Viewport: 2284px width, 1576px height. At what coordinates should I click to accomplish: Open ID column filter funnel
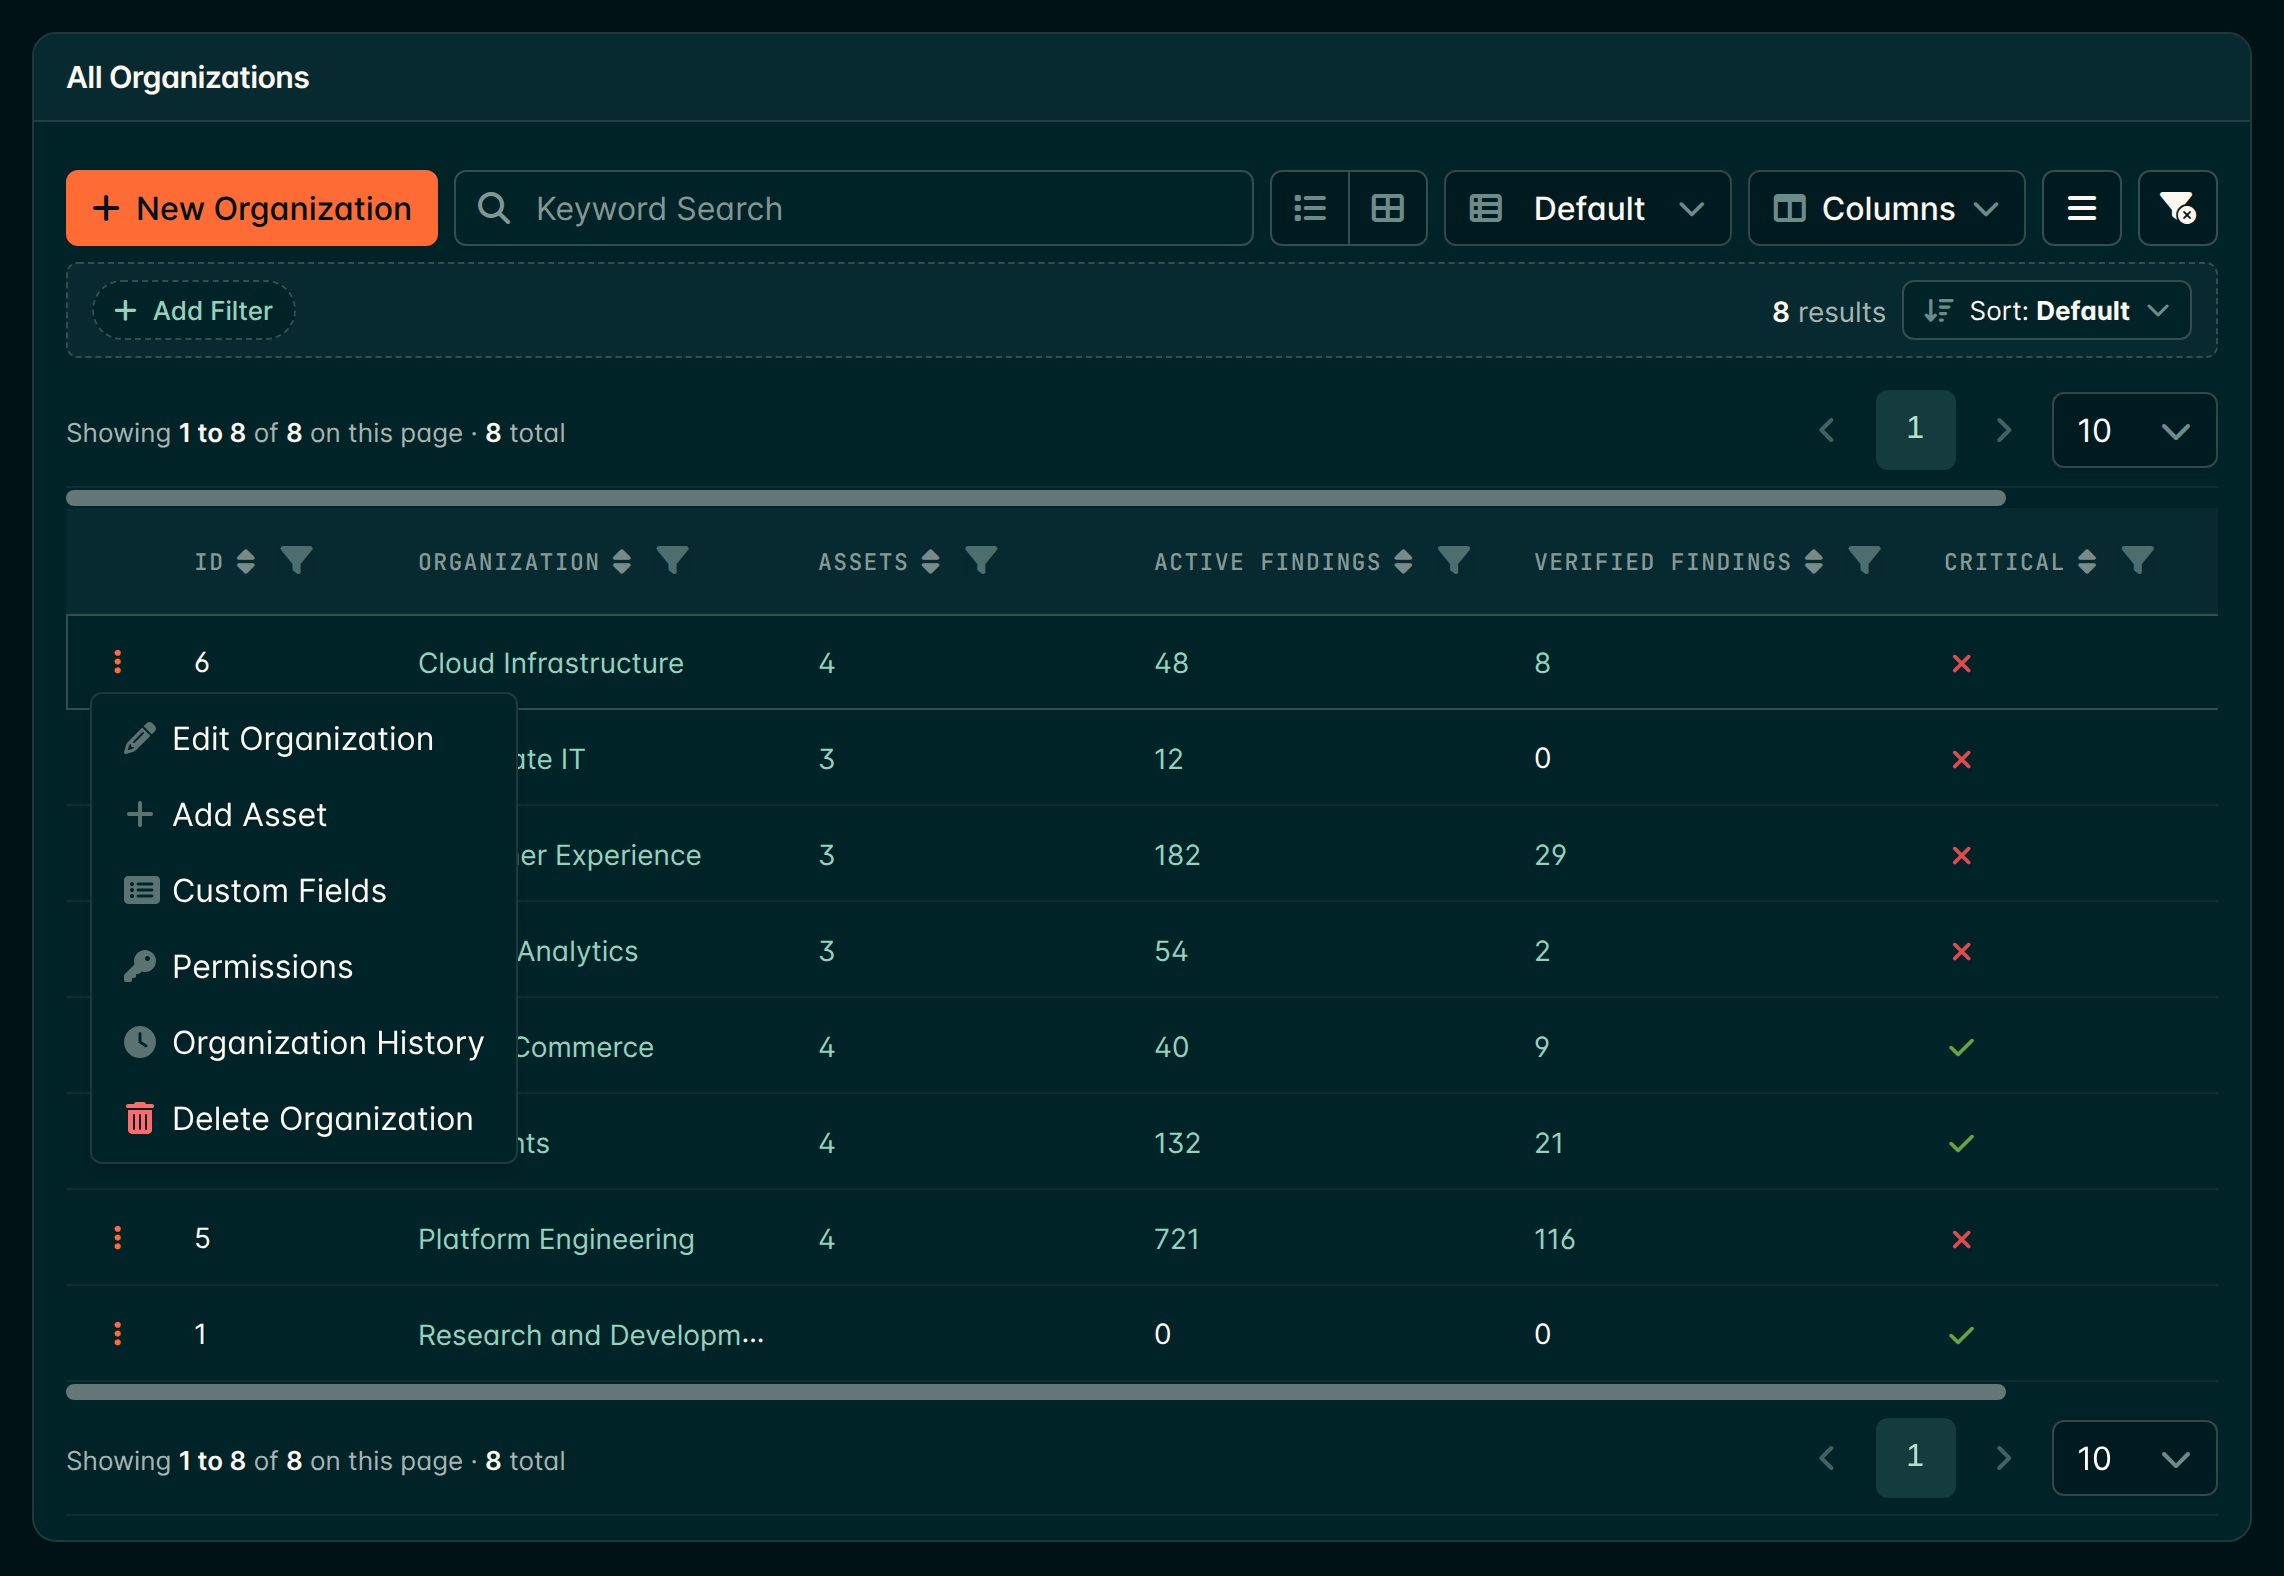pos(296,560)
